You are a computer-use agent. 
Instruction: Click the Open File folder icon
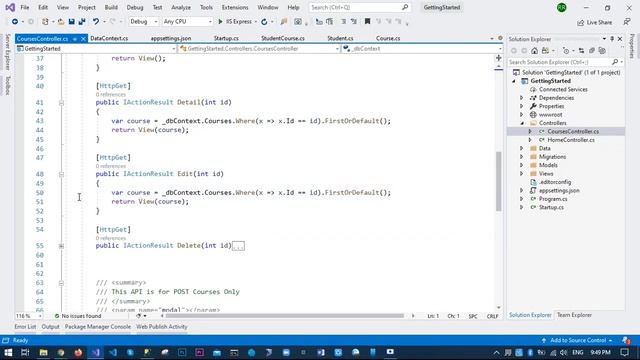point(61,22)
